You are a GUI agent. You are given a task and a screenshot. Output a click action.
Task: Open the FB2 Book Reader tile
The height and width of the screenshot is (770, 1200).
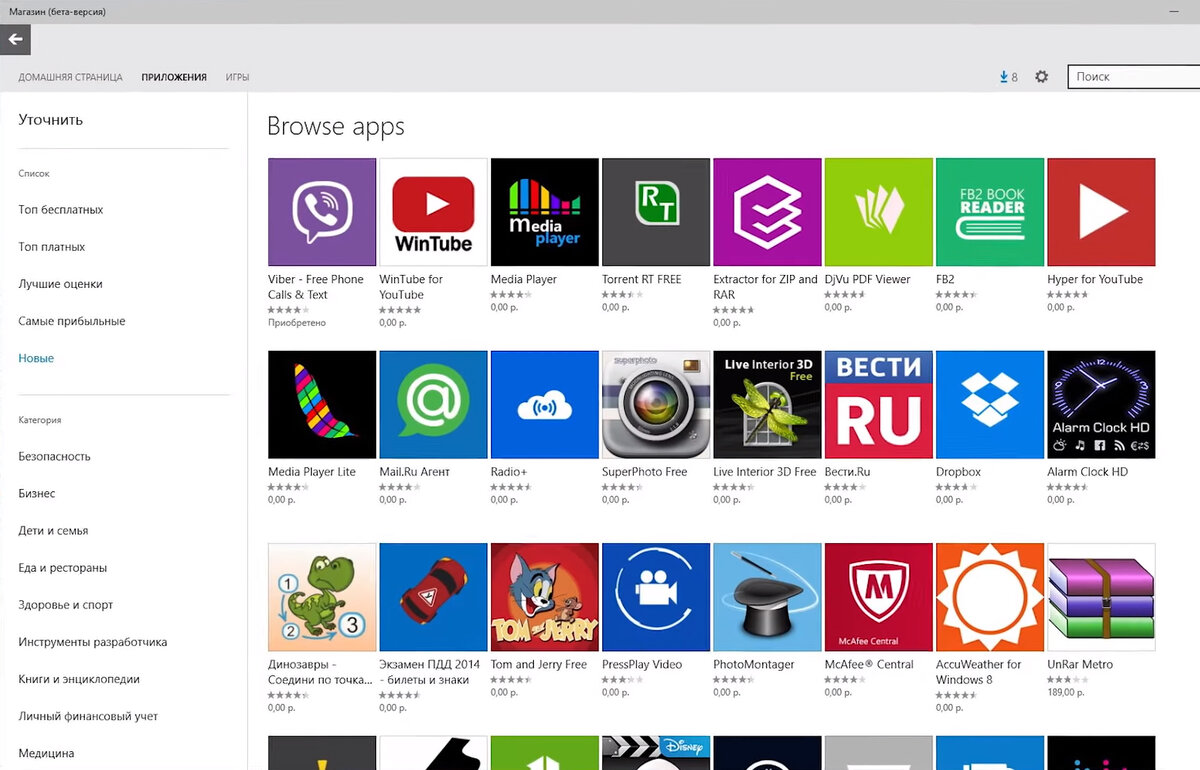click(990, 212)
